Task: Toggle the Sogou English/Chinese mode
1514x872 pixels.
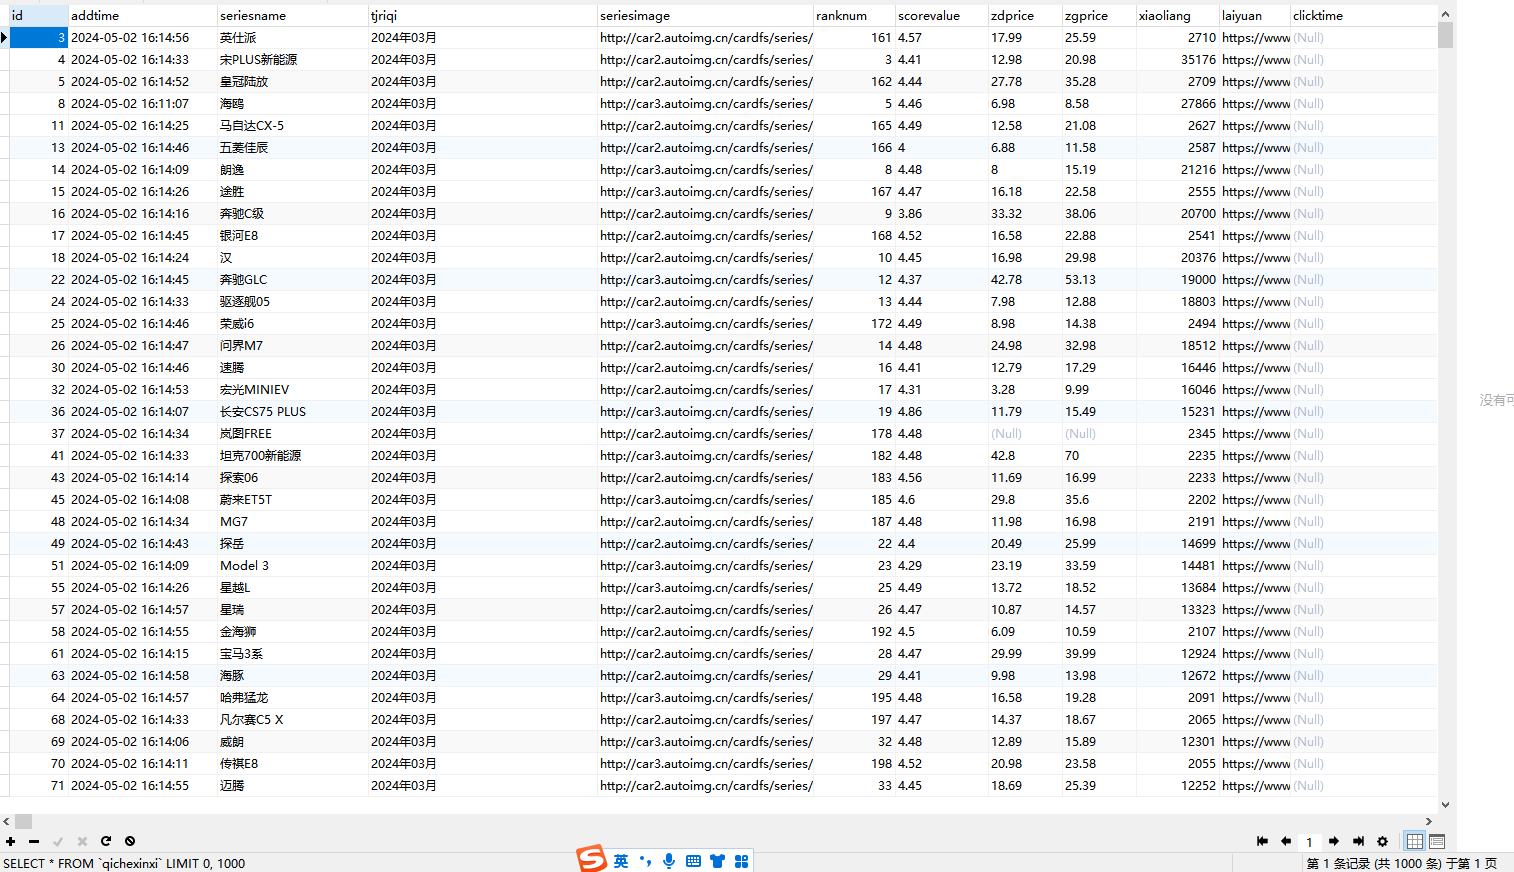Action: pyautogui.click(x=621, y=861)
